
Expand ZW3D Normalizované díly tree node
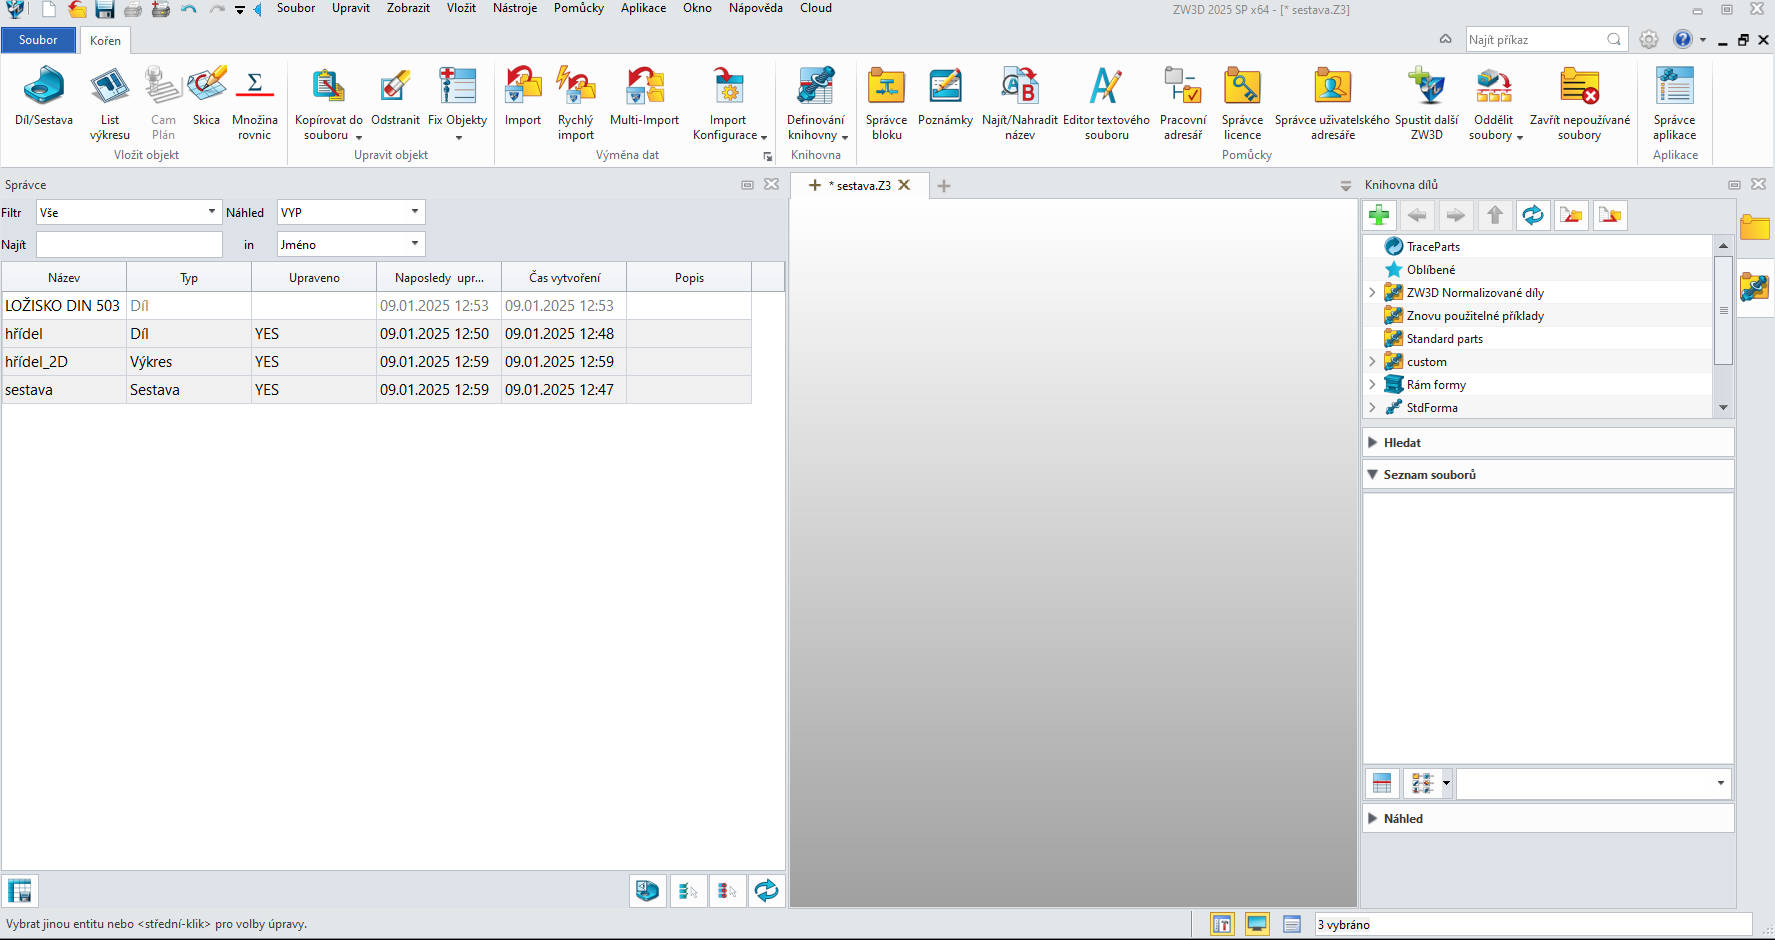pyautogui.click(x=1372, y=293)
